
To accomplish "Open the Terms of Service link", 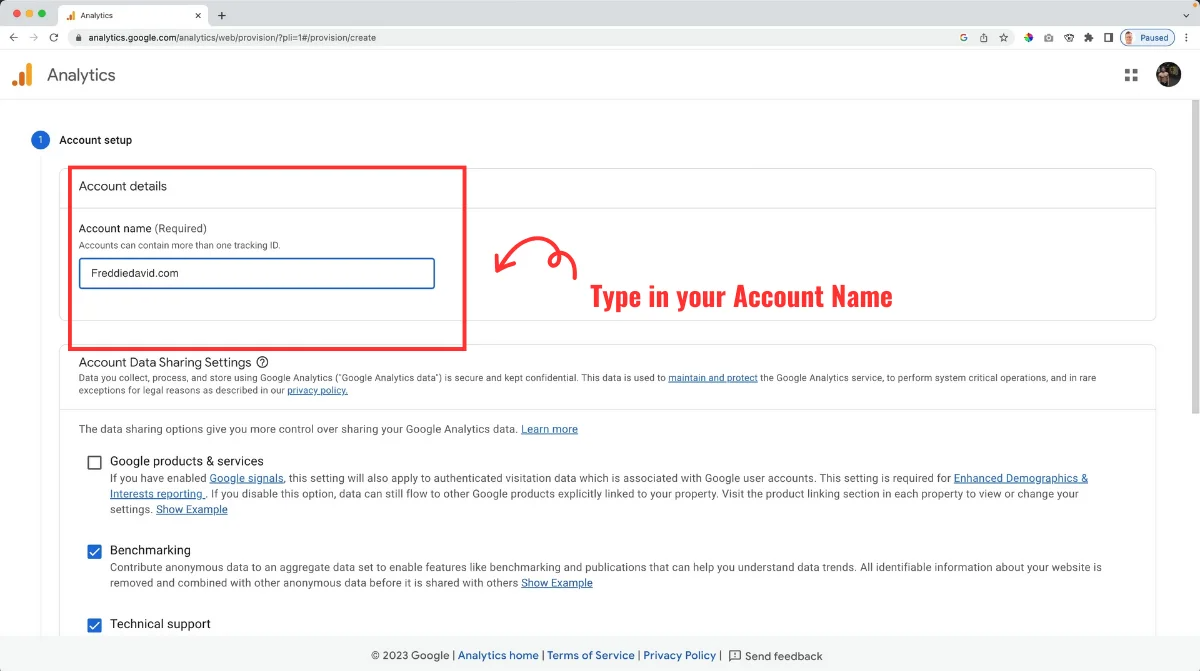I will (x=590, y=655).
